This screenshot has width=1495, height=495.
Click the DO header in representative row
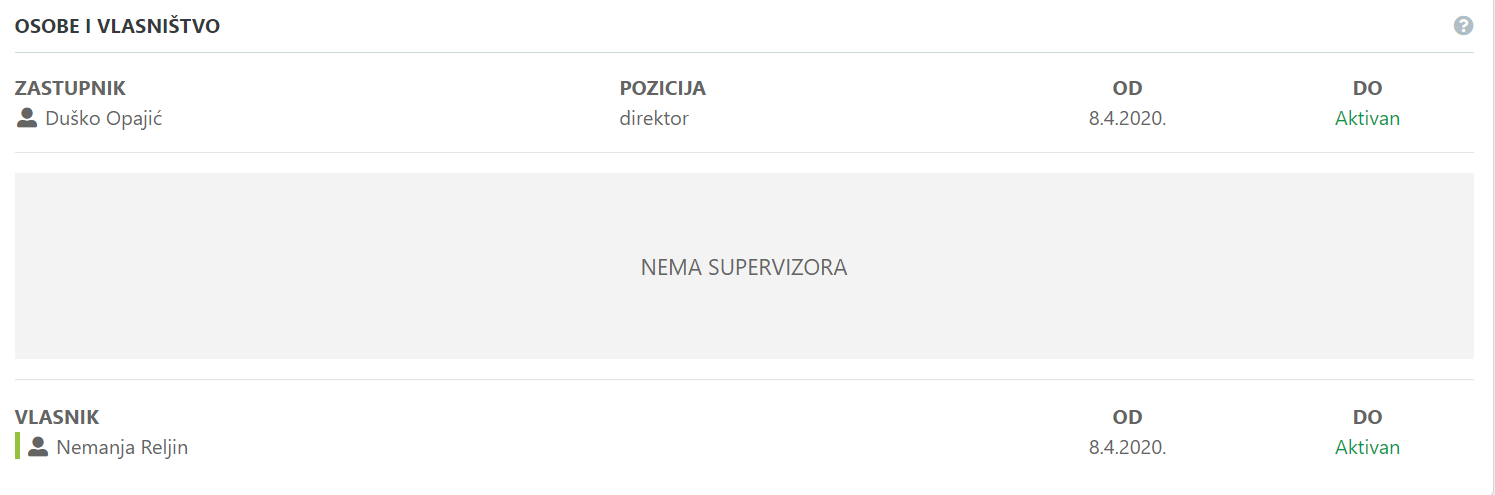pyautogui.click(x=1367, y=88)
